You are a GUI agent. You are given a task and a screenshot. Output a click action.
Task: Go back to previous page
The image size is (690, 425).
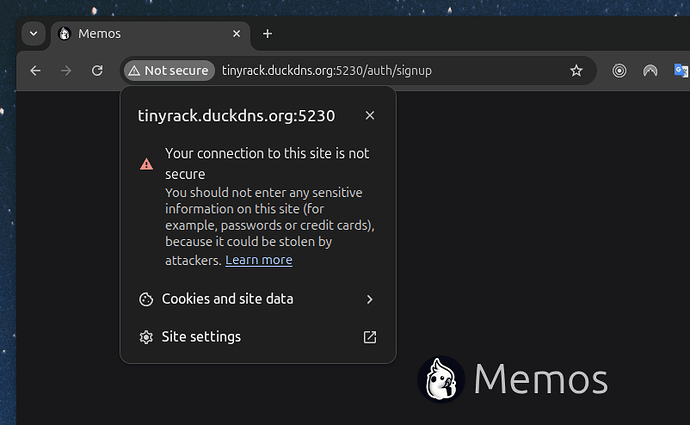(x=35, y=70)
